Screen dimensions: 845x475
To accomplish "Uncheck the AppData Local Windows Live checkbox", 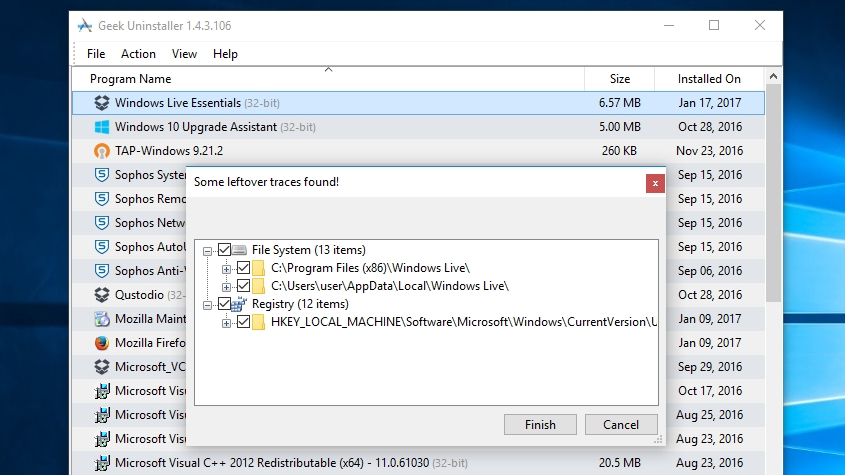I will coord(244,286).
